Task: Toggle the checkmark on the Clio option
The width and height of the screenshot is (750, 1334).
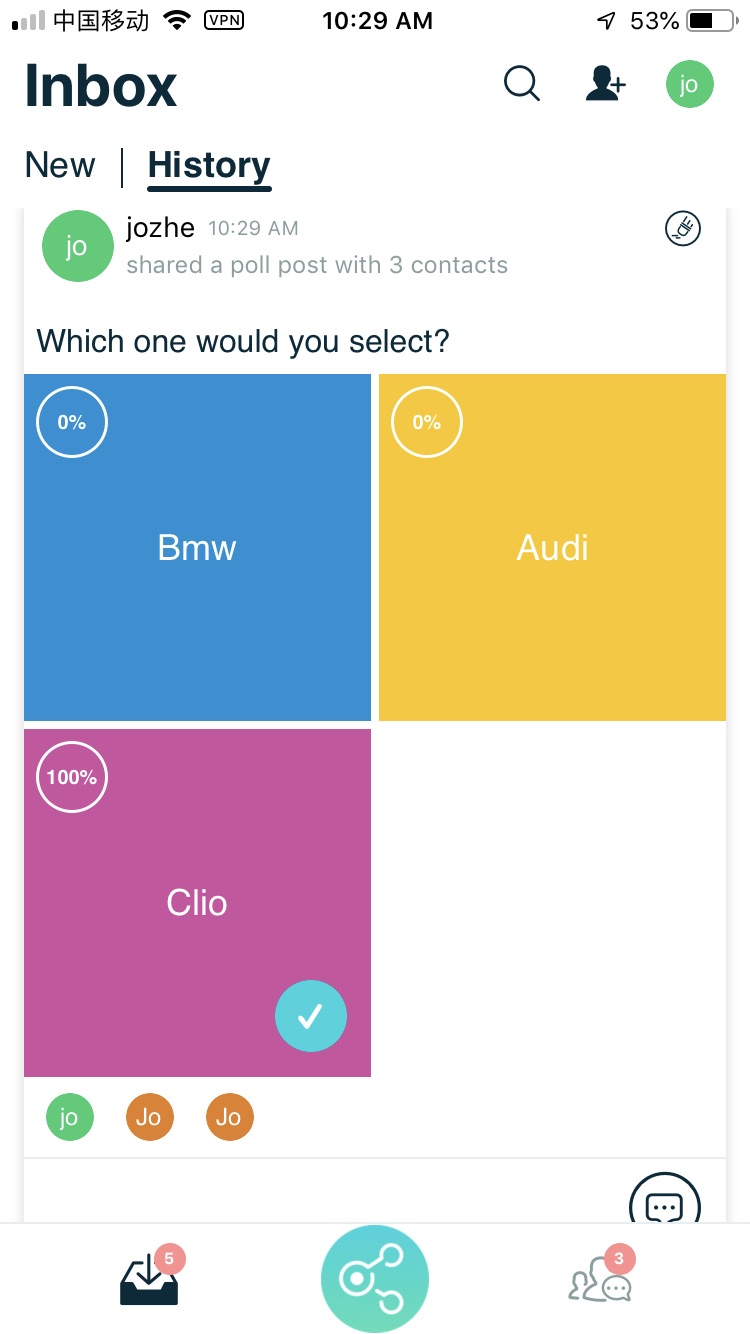Action: (x=311, y=1016)
